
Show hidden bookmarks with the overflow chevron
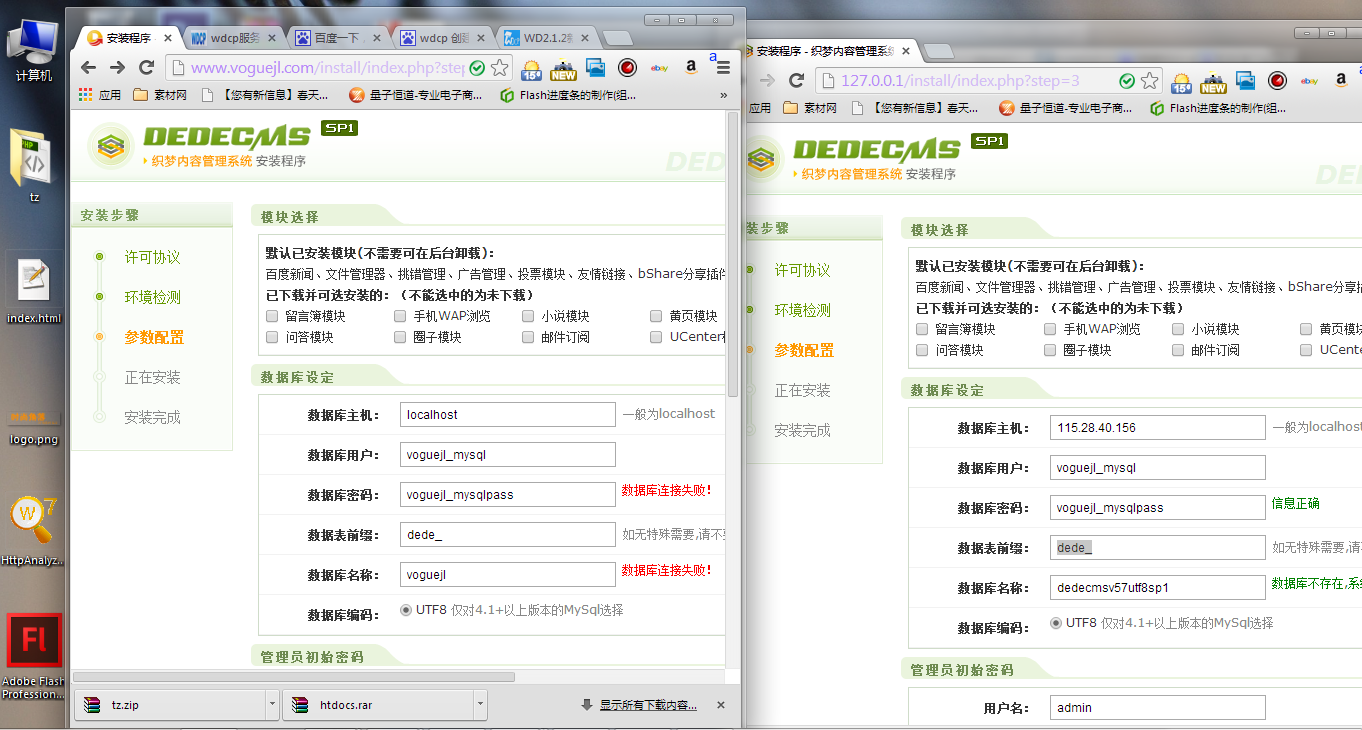[x=723, y=95]
